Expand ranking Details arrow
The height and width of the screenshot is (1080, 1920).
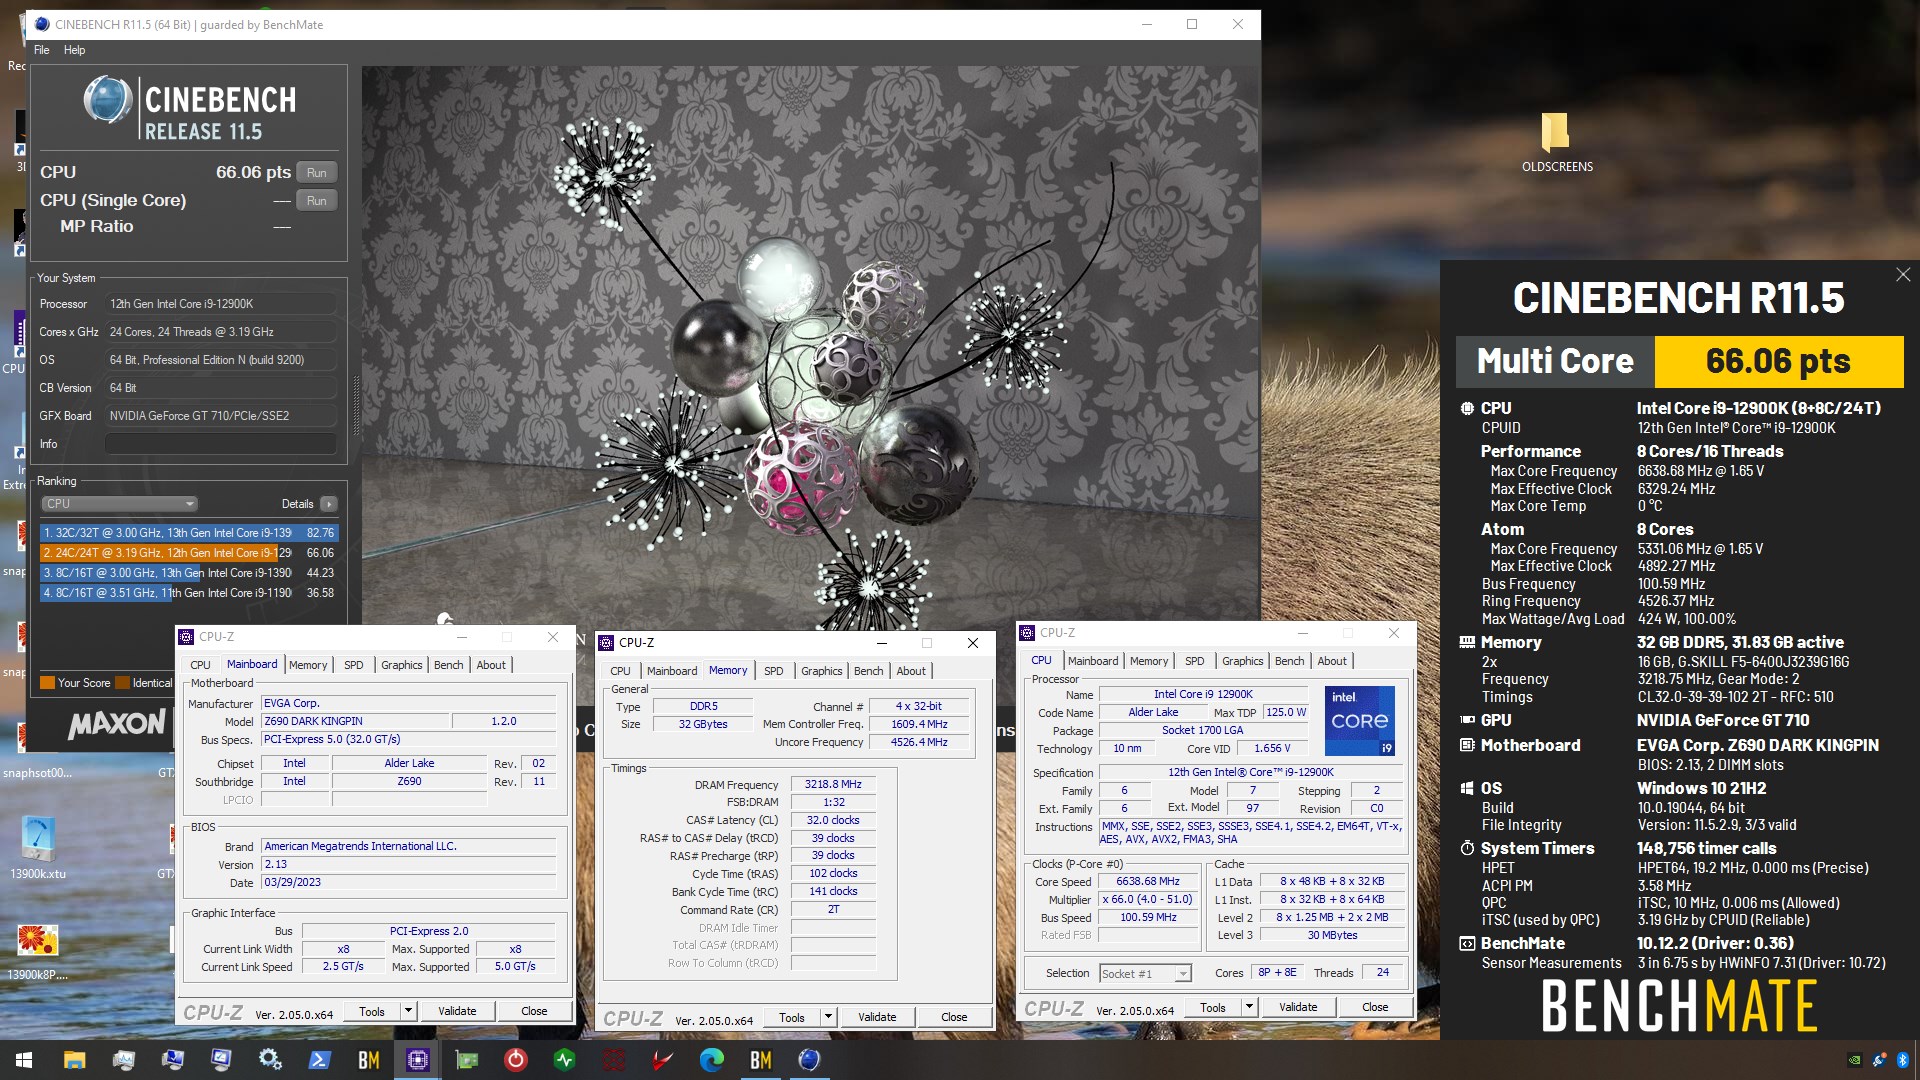(x=329, y=504)
